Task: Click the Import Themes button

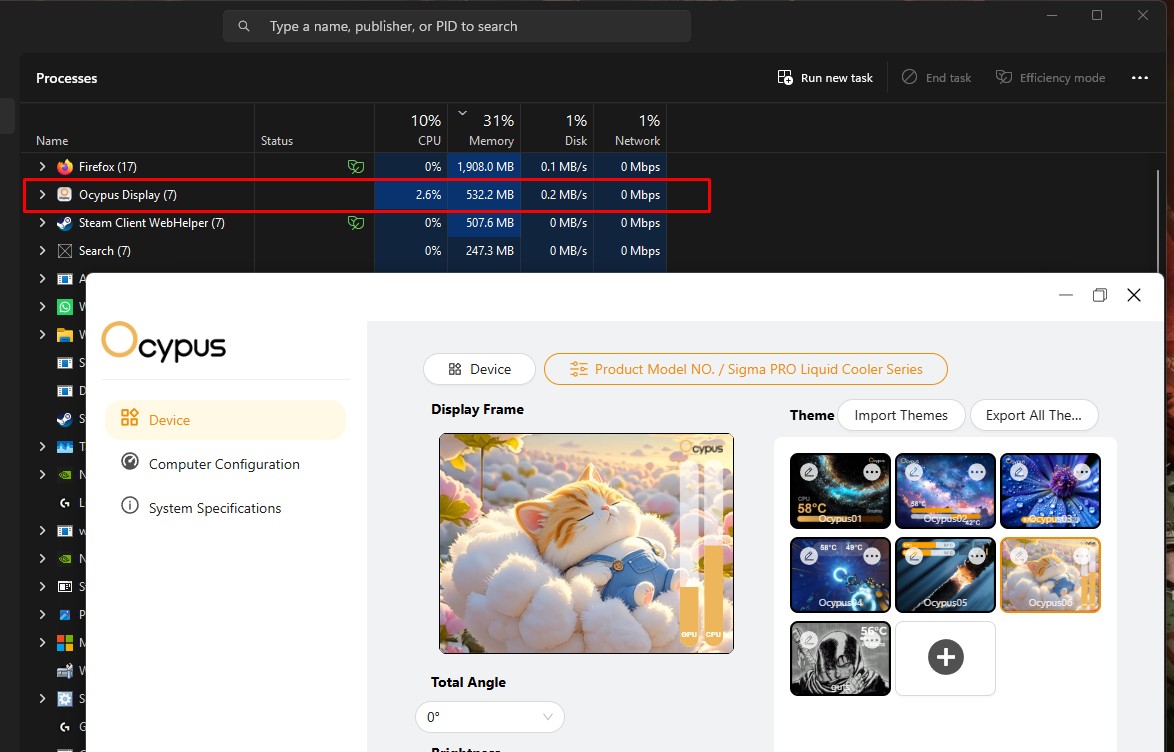Action: 901,415
